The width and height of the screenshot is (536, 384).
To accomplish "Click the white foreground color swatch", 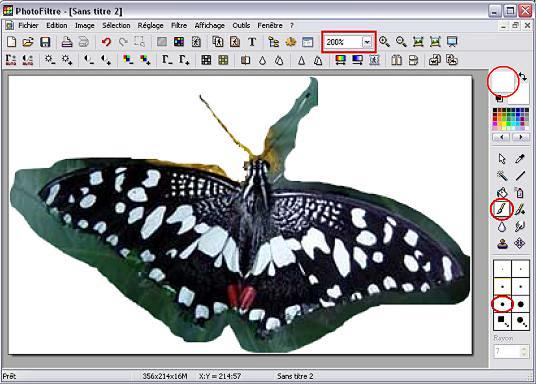I will [x=502, y=81].
